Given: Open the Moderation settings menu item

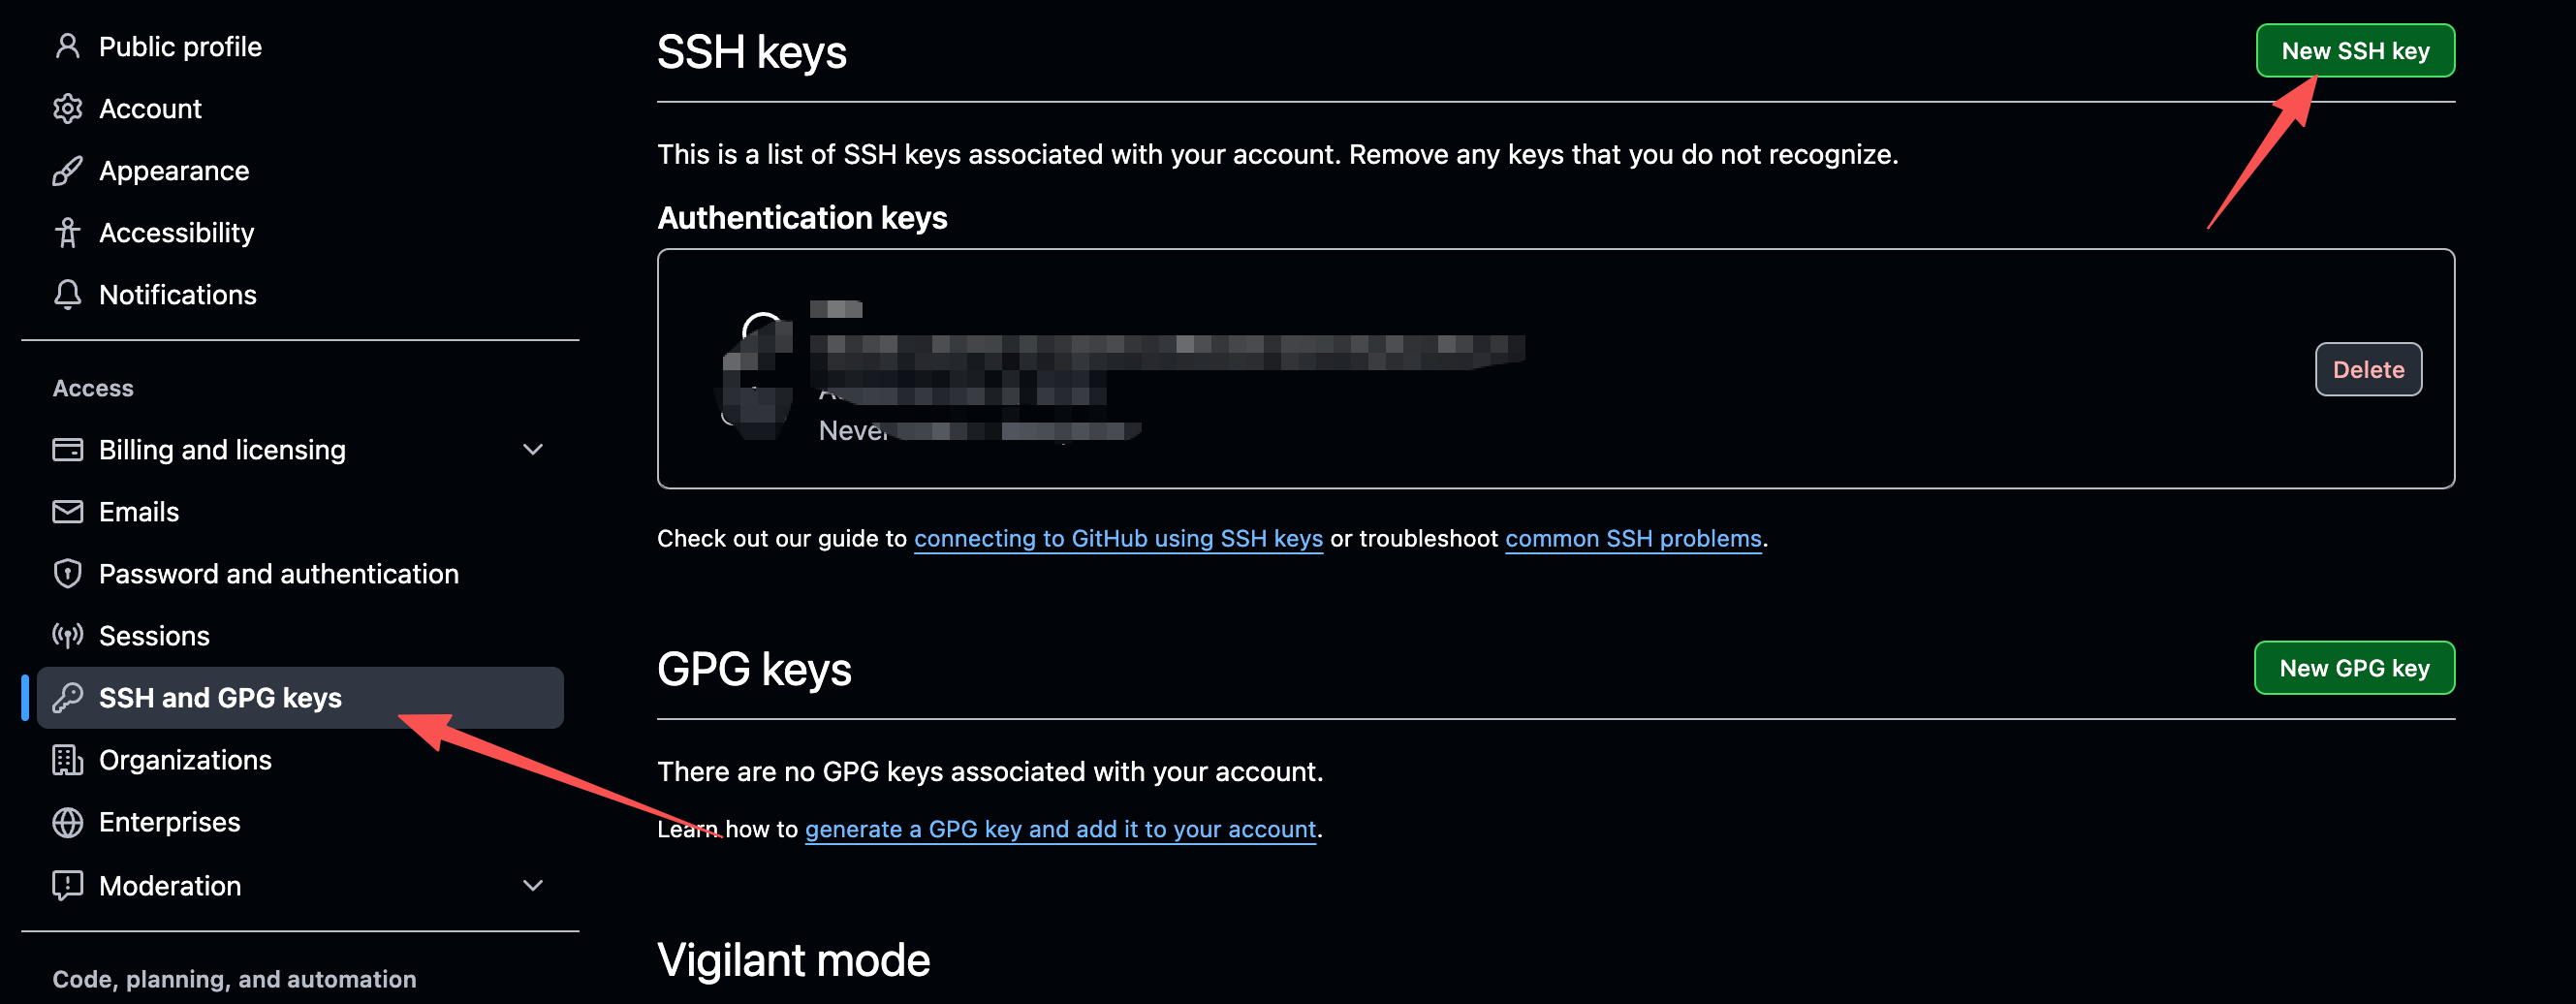Looking at the screenshot, I should [170, 886].
